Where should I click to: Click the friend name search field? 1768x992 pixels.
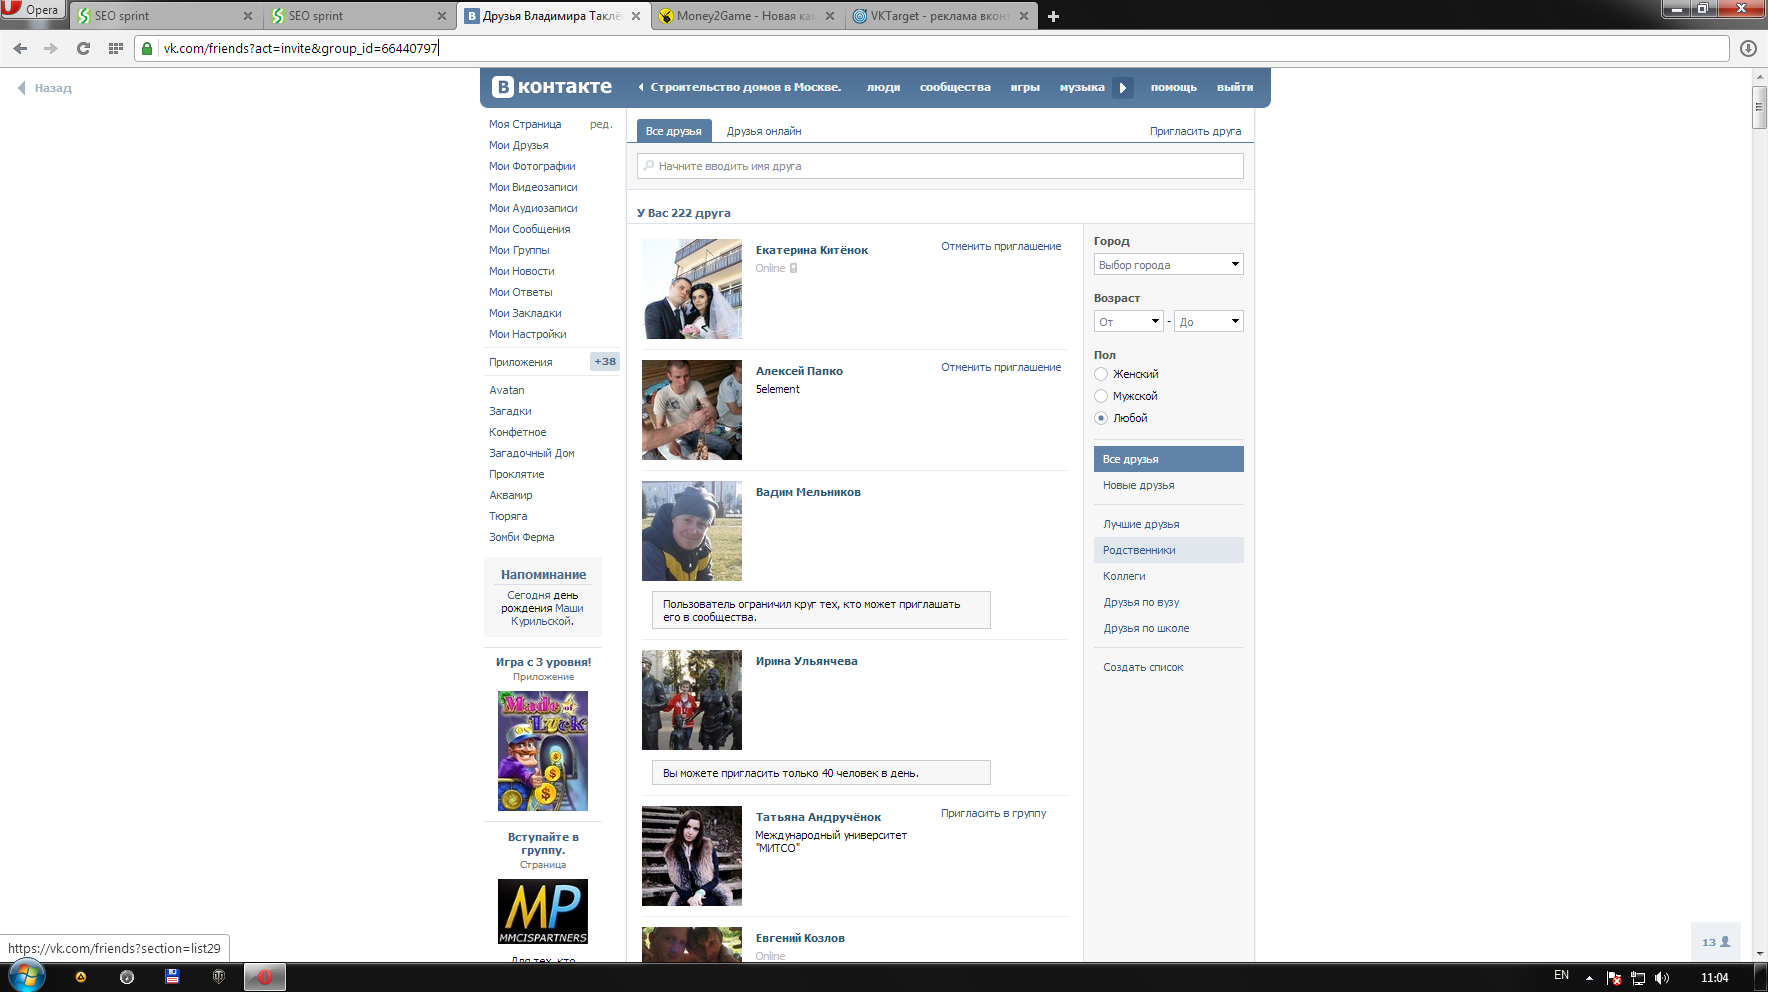[940, 166]
